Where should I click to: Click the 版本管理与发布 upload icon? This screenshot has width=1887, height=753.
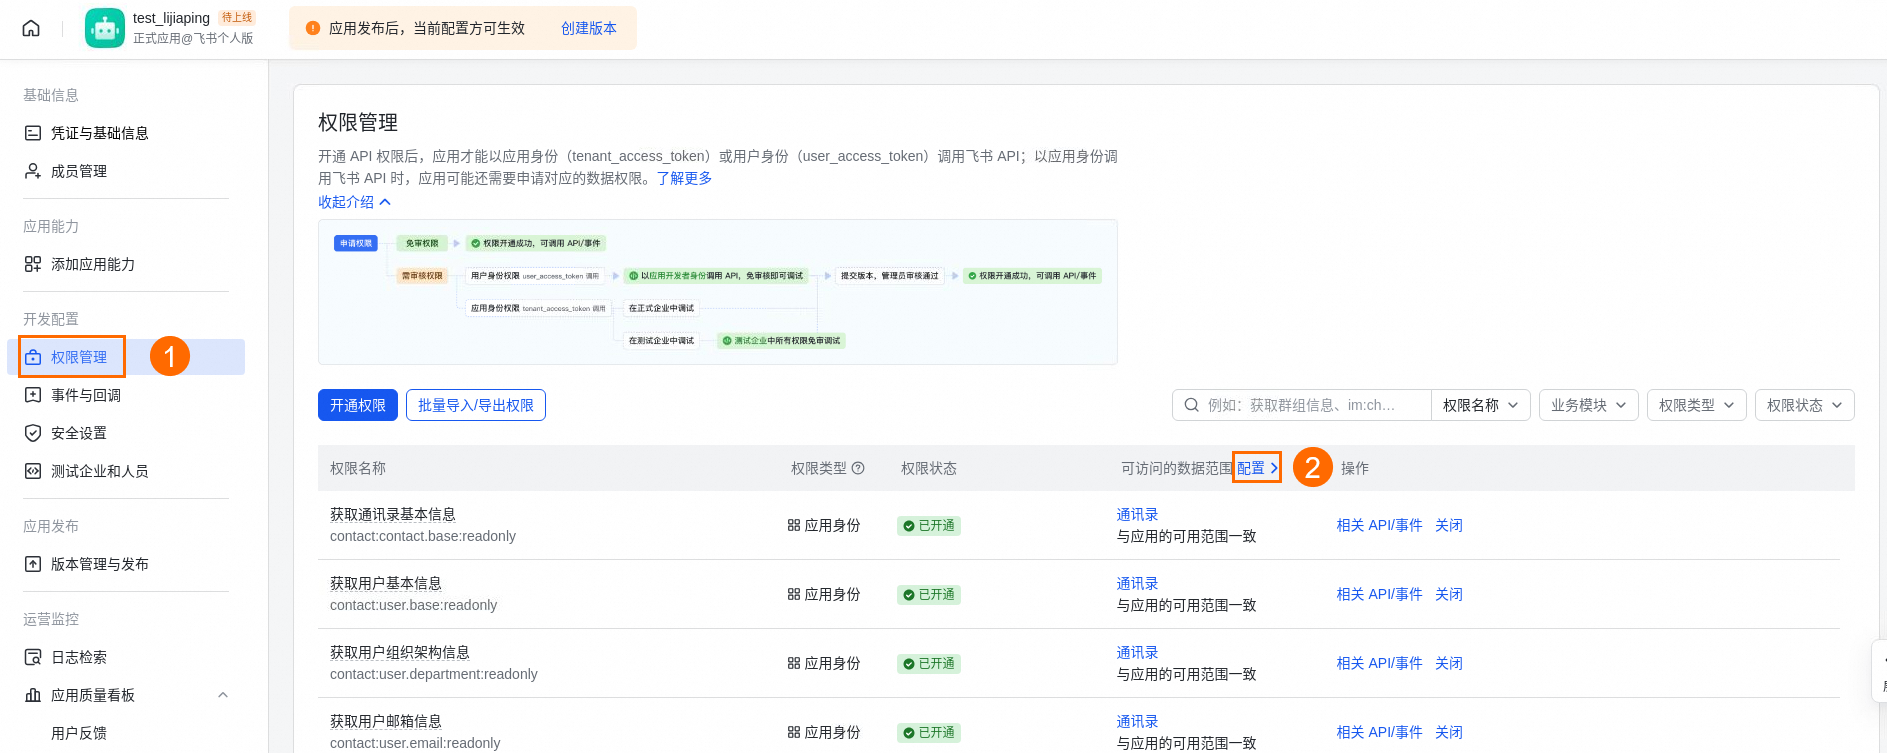(33, 564)
